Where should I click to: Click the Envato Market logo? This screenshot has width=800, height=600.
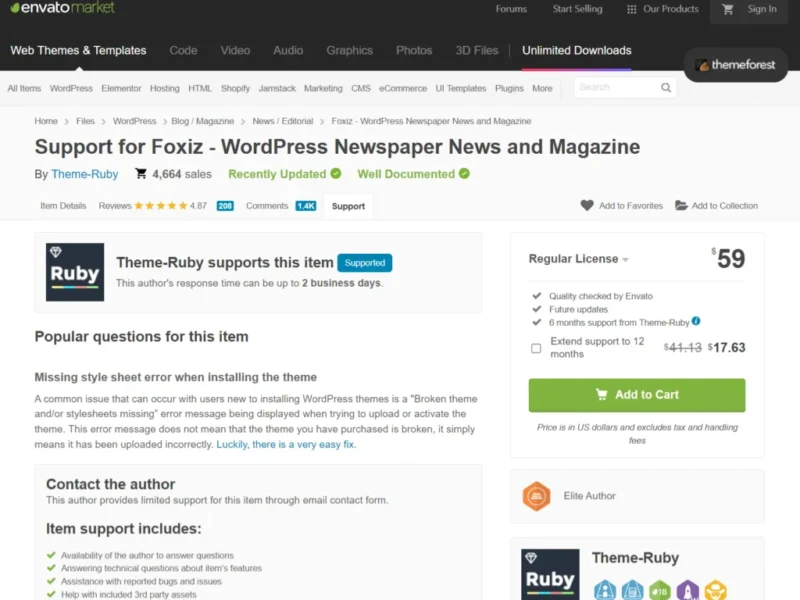[62, 8]
